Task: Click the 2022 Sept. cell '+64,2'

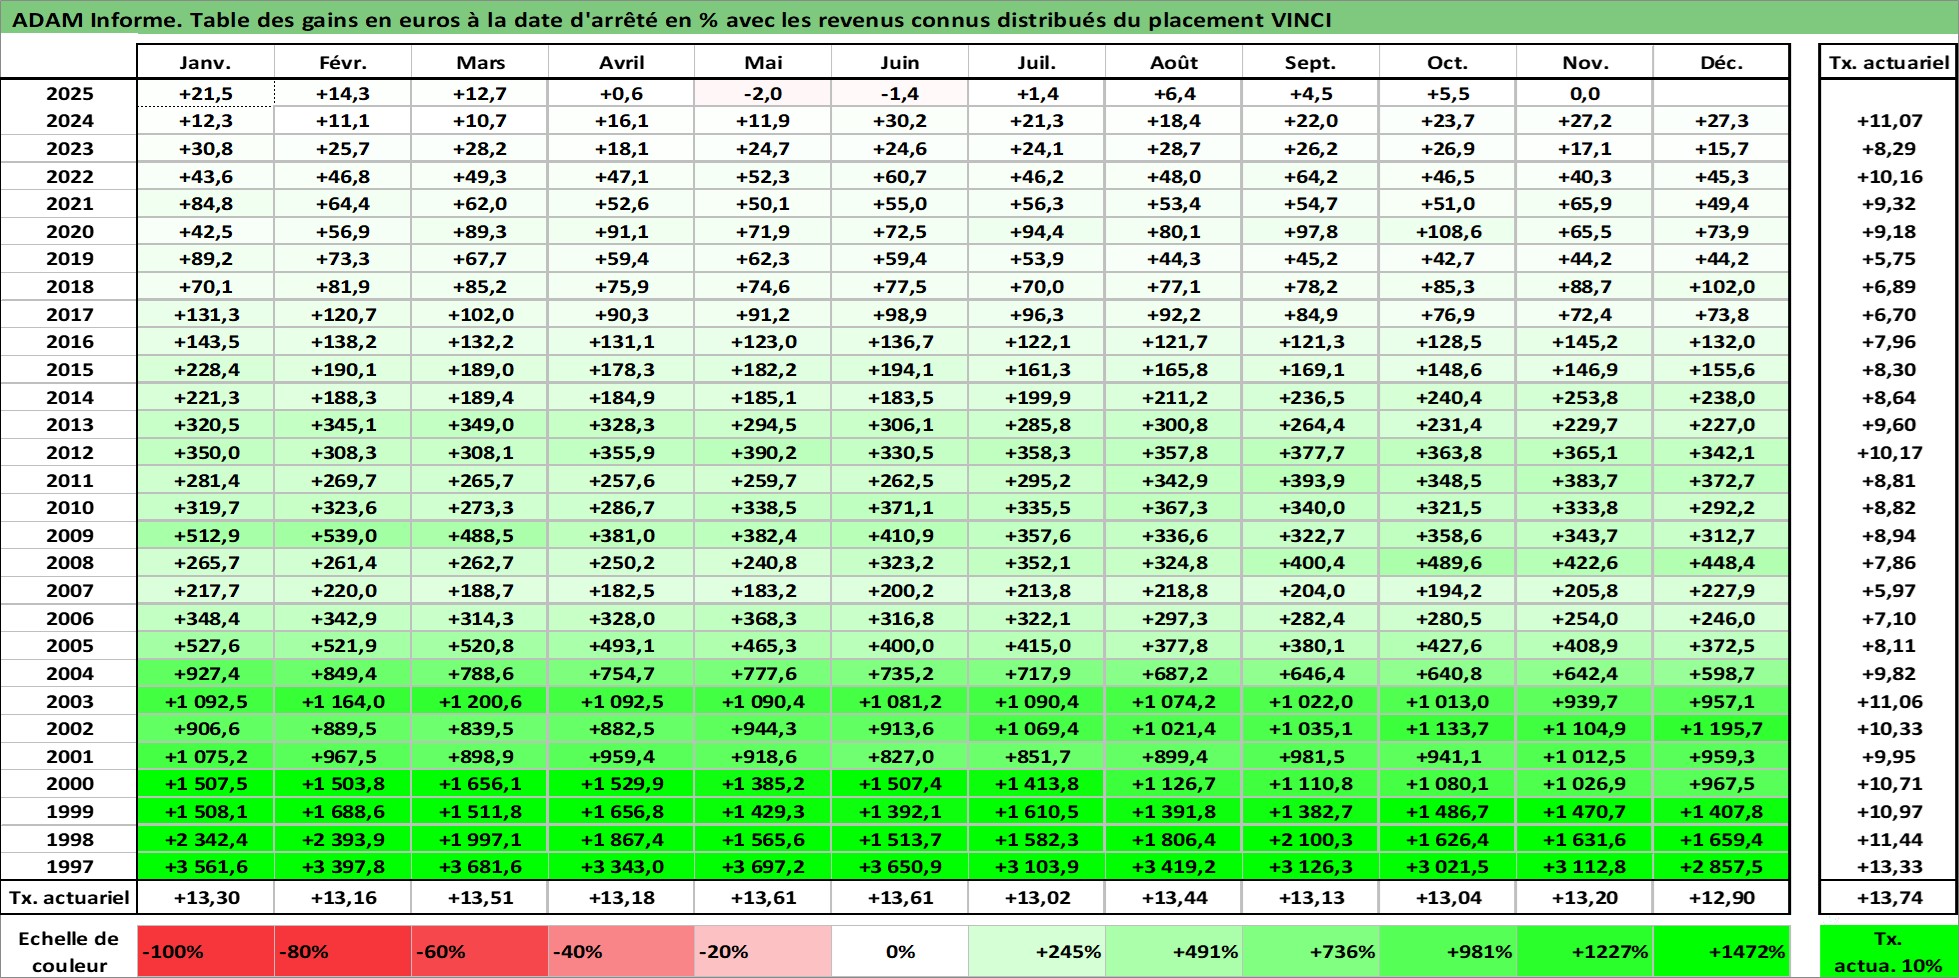Action: (x=1310, y=176)
